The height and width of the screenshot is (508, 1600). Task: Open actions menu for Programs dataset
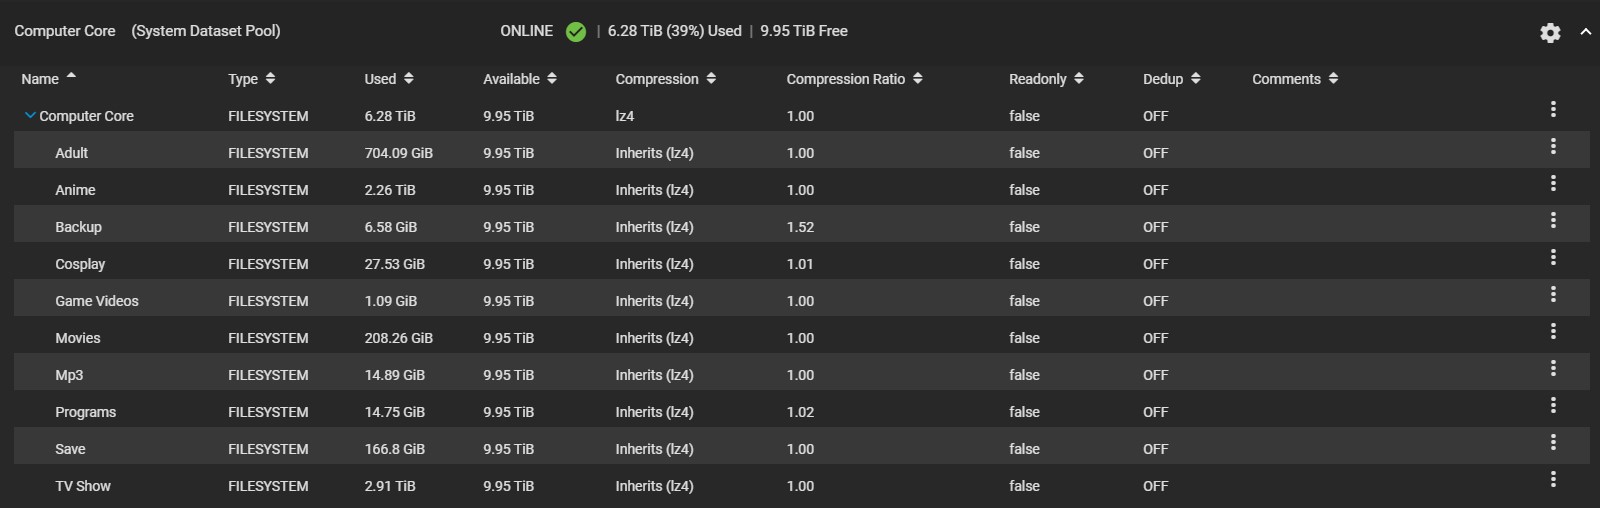coord(1553,405)
